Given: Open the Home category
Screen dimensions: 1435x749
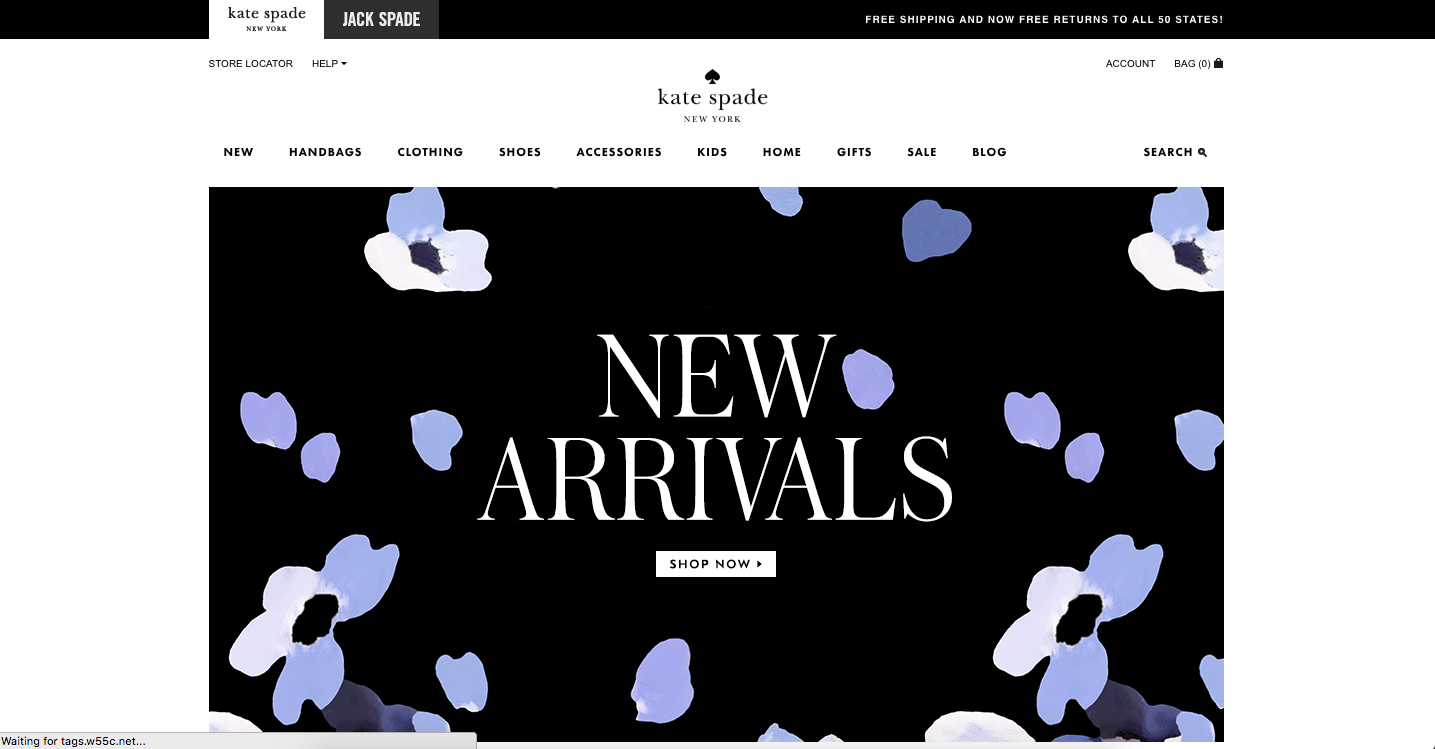Looking at the screenshot, I should point(782,152).
